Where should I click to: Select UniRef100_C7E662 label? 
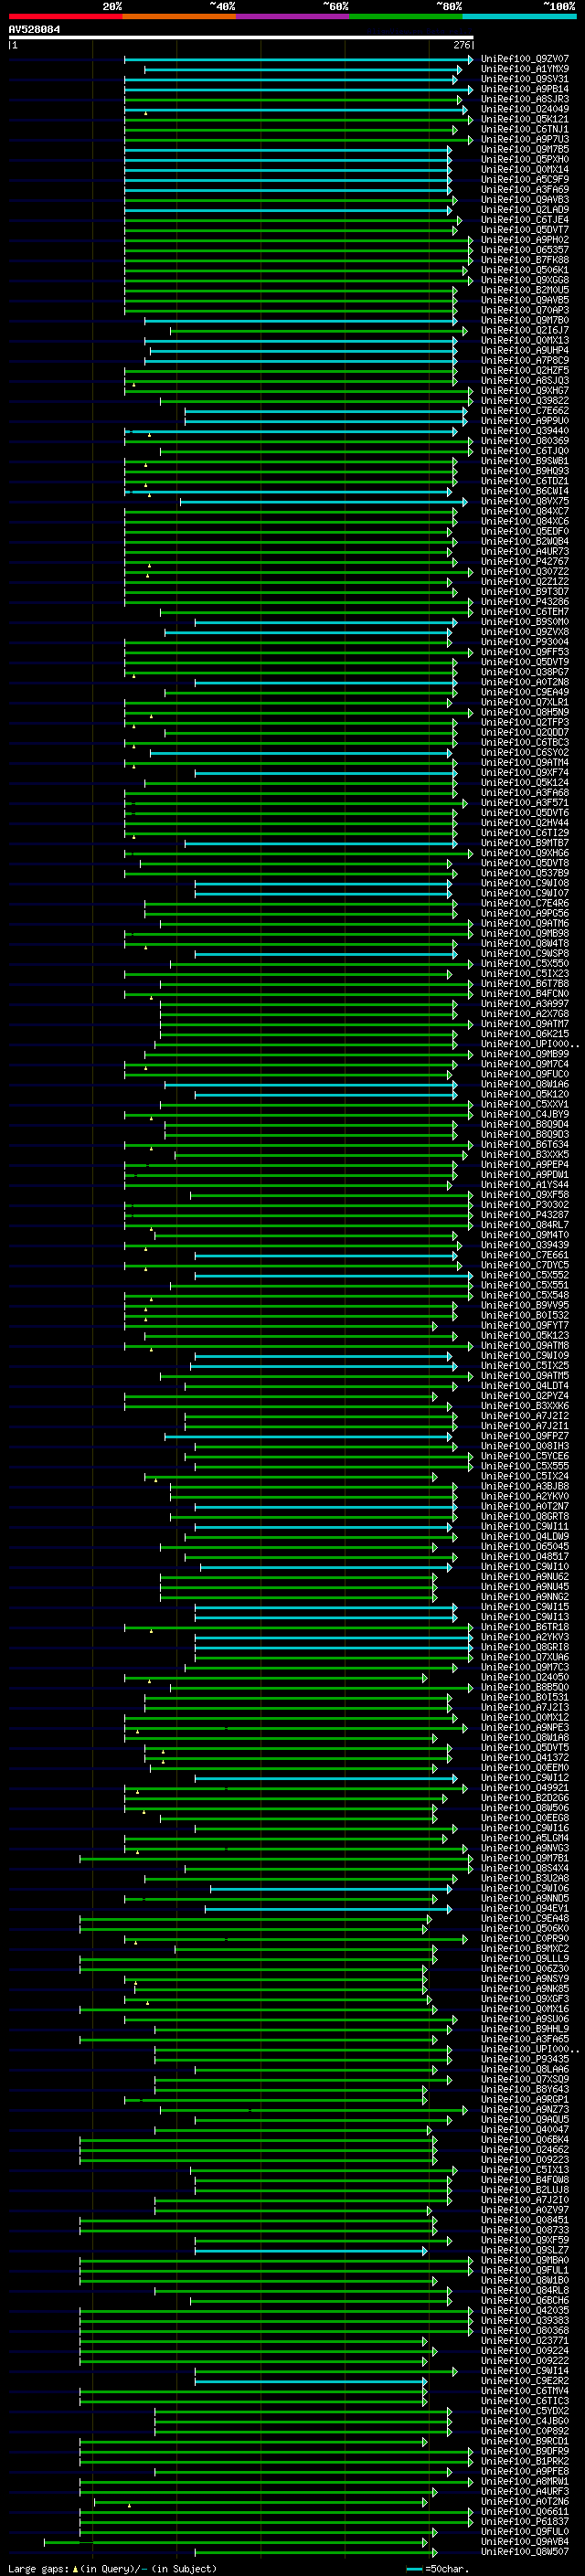point(525,410)
